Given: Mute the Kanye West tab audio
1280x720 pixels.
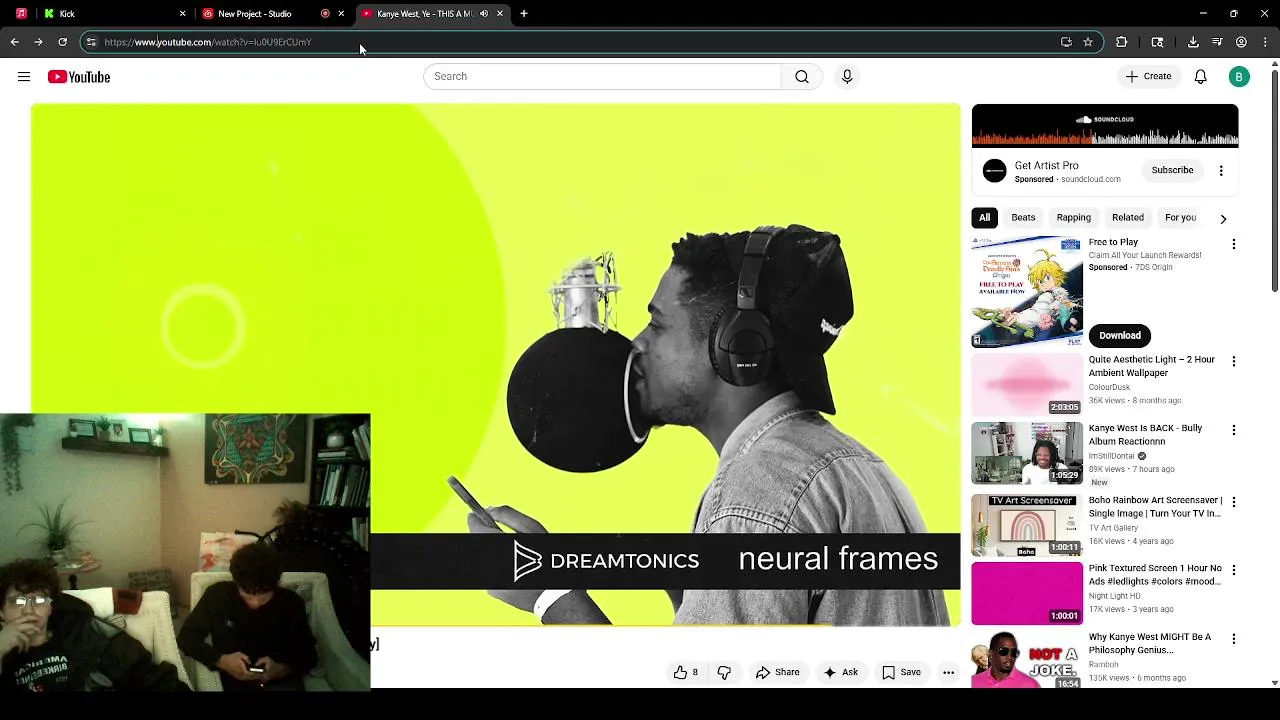Looking at the screenshot, I should [484, 14].
